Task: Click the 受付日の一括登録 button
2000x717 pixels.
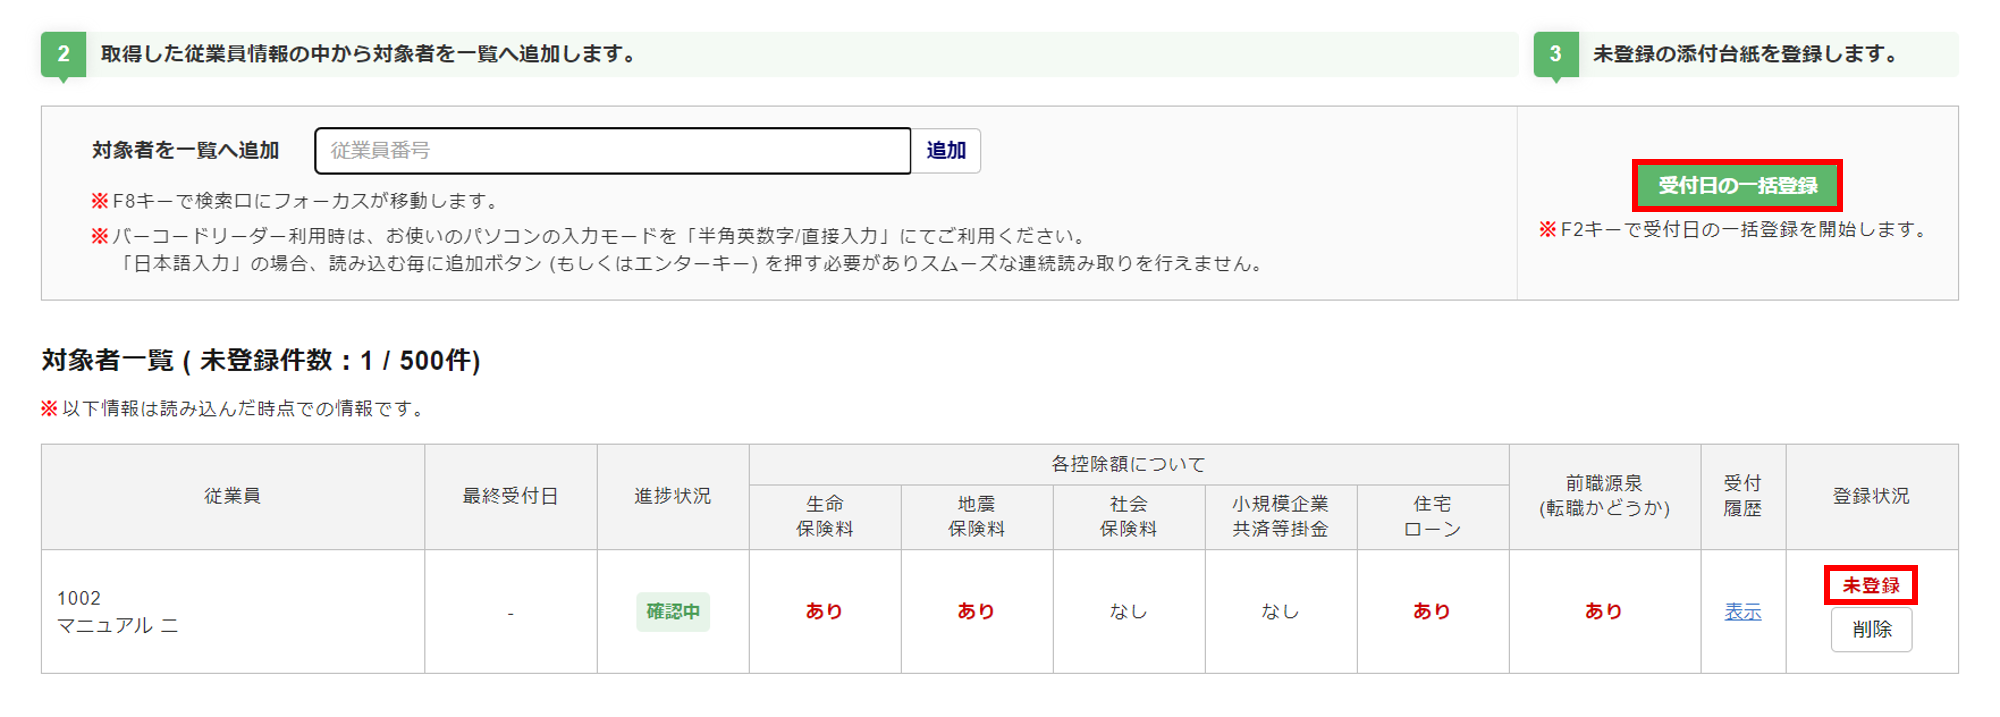Action: click(x=1737, y=186)
